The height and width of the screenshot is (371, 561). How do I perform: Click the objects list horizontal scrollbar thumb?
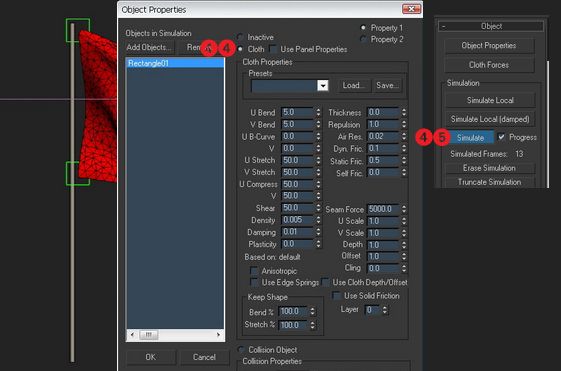point(148,335)
